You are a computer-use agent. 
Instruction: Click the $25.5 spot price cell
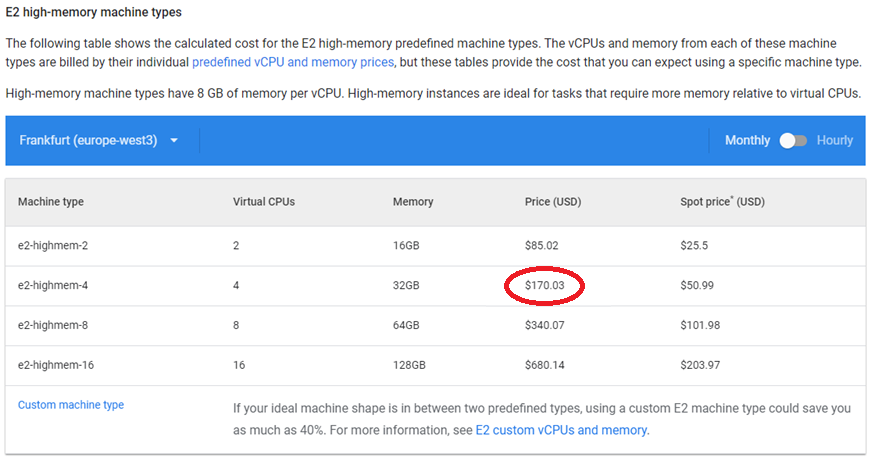pos(694,245)
